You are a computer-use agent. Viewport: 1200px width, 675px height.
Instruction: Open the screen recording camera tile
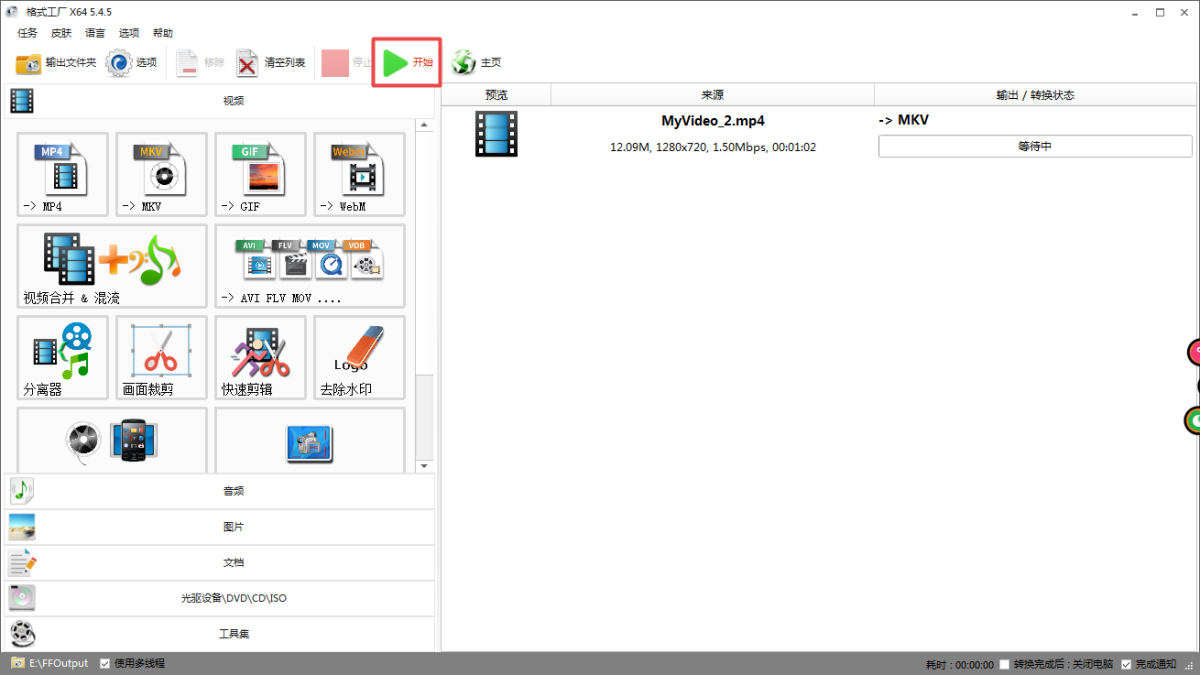[310, 440]
